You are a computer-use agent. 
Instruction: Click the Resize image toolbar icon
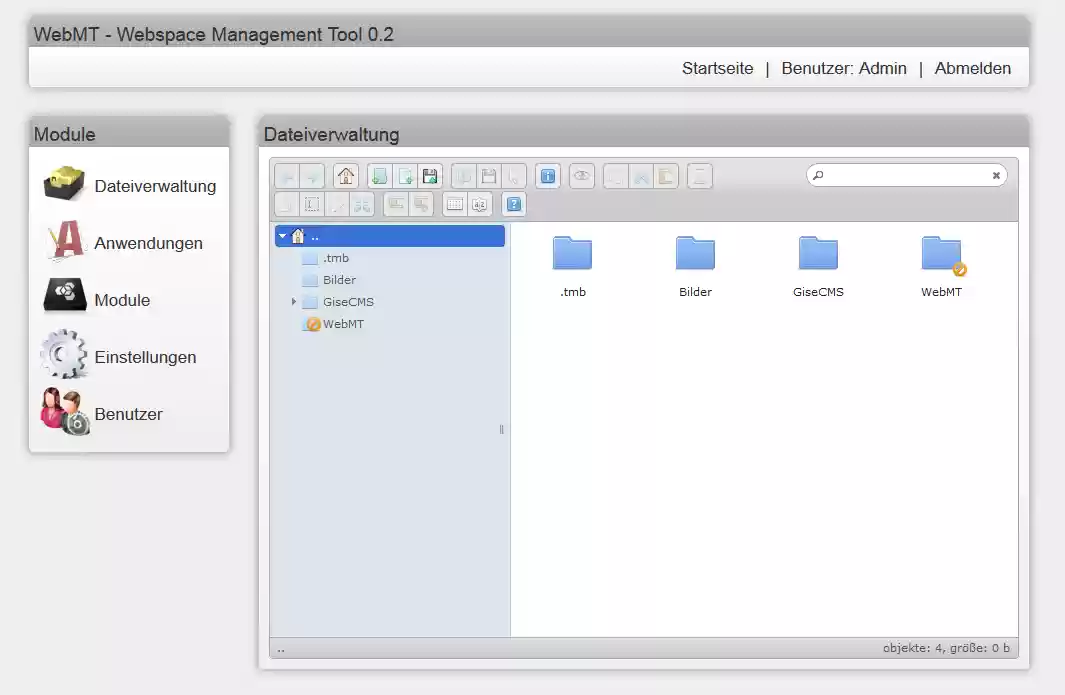(362, 204)
